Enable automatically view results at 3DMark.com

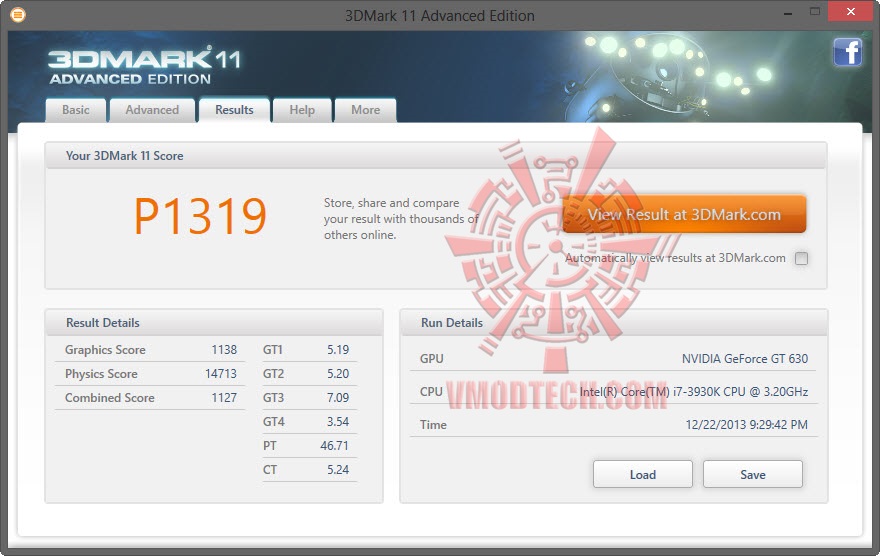coord(801,258)
